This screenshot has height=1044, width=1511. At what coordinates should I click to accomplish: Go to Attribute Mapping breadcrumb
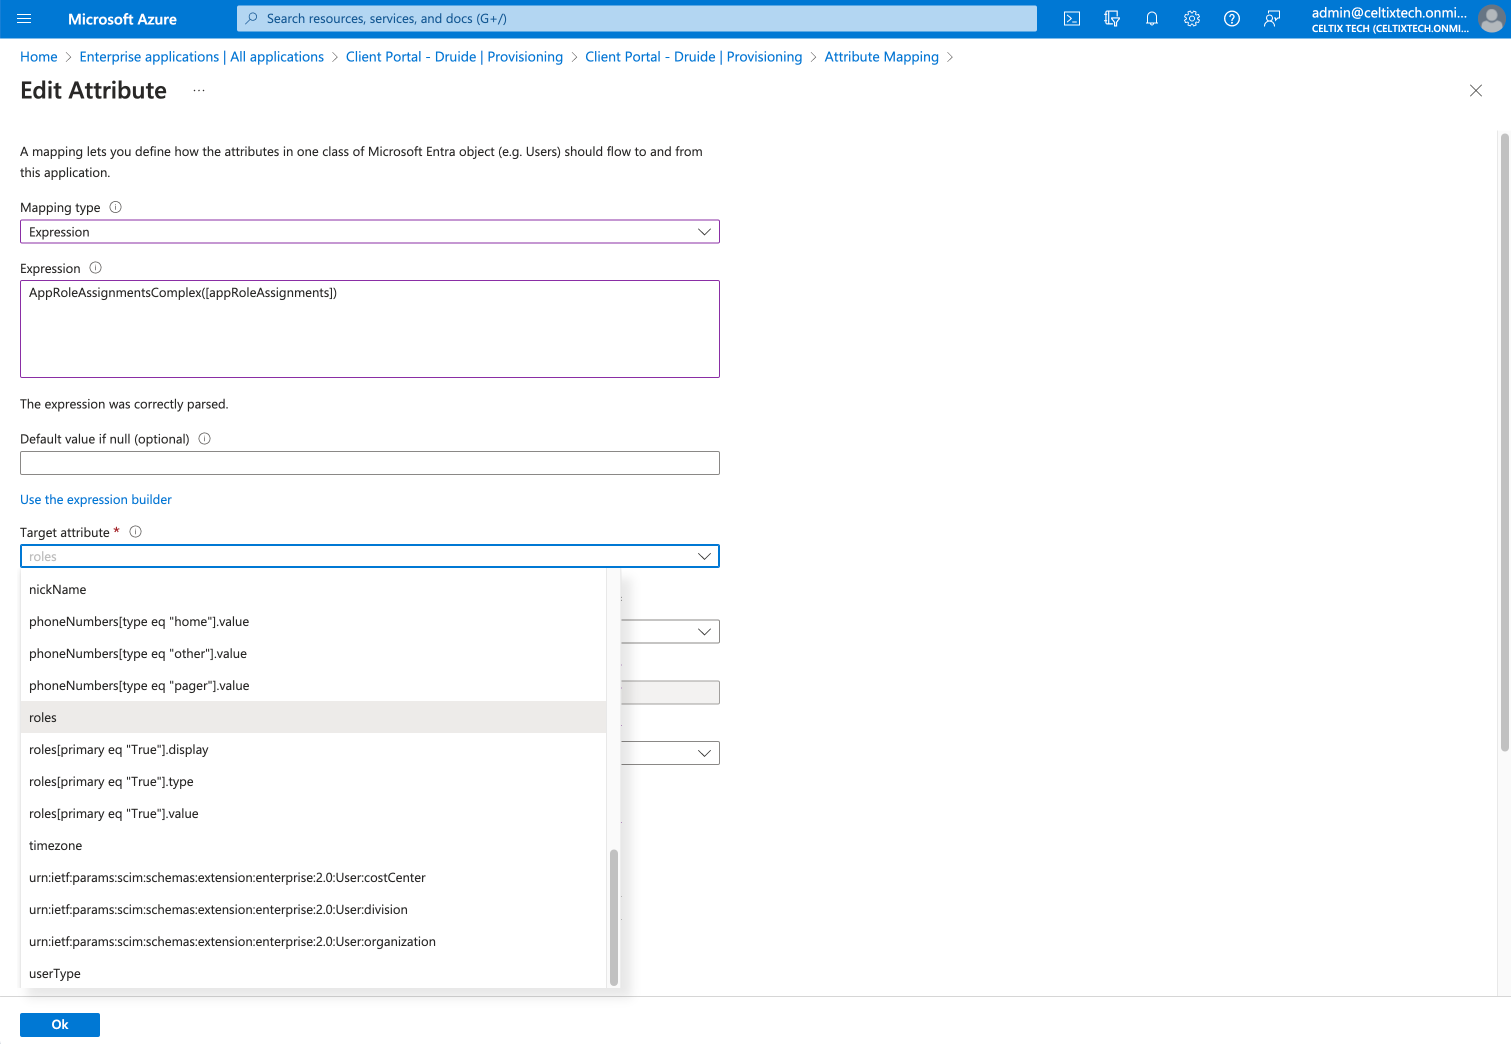click(x=881, y=57)
